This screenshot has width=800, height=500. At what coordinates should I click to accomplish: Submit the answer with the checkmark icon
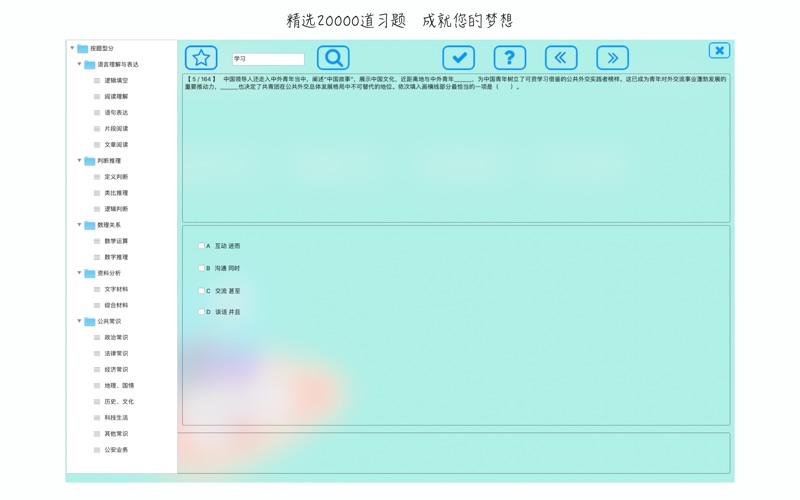click(x=459, y=58)
